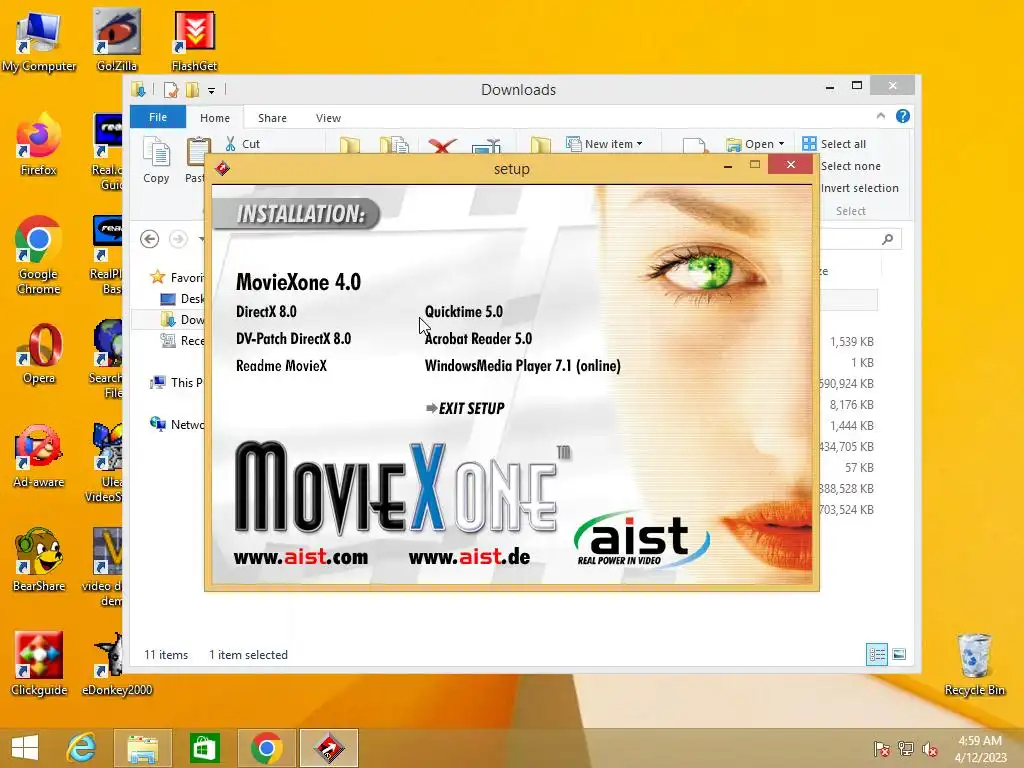
Task: Open Explorer help question mark icon
Action: 903,116
